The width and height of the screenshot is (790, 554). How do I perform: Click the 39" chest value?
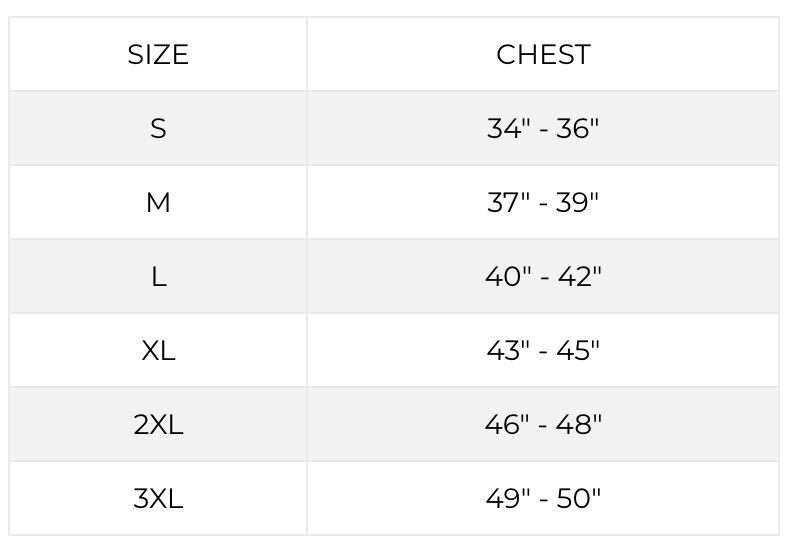click(x=580, y=203)
